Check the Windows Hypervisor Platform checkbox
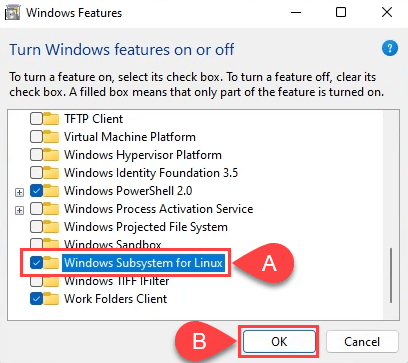Image resolution: width=408 pixels, height=363 pixels. 36,155
